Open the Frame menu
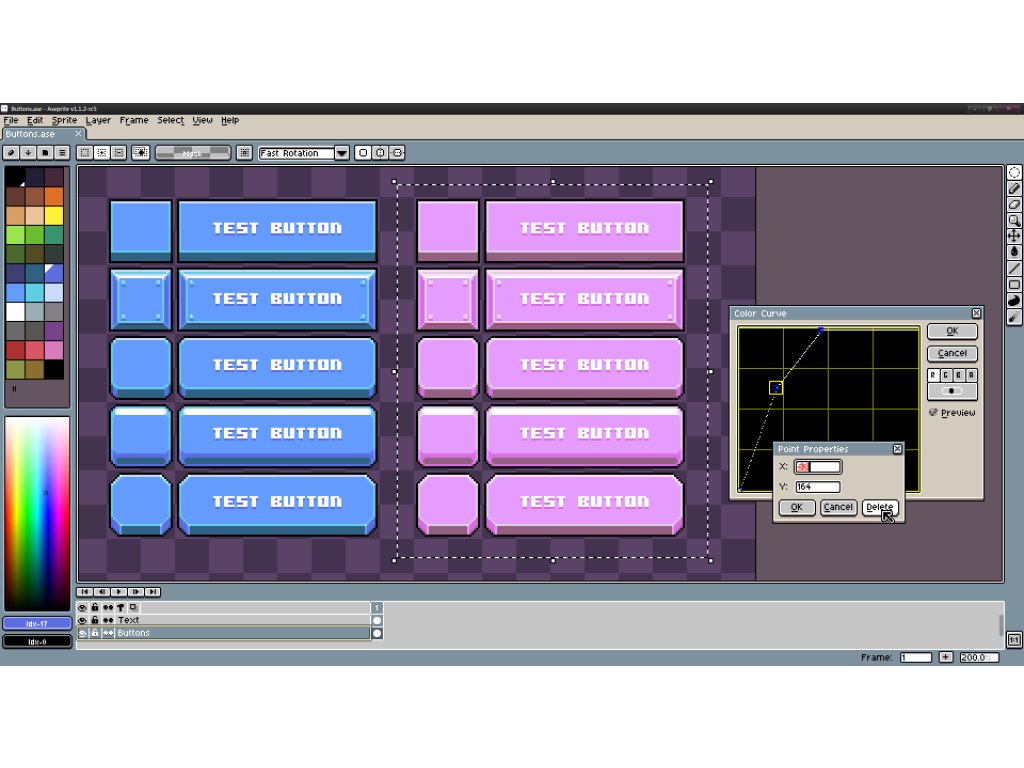Viewport: 1024px width, 768px height. (134, 120)
